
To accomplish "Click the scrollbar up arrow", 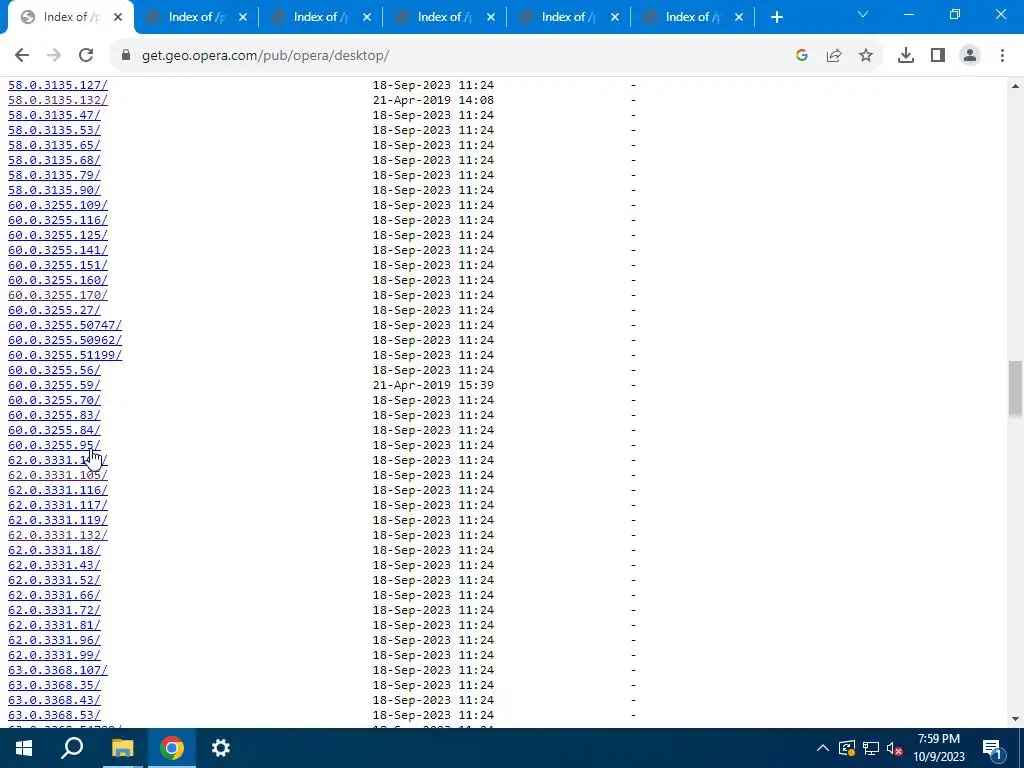I will tap(1015, 86).
